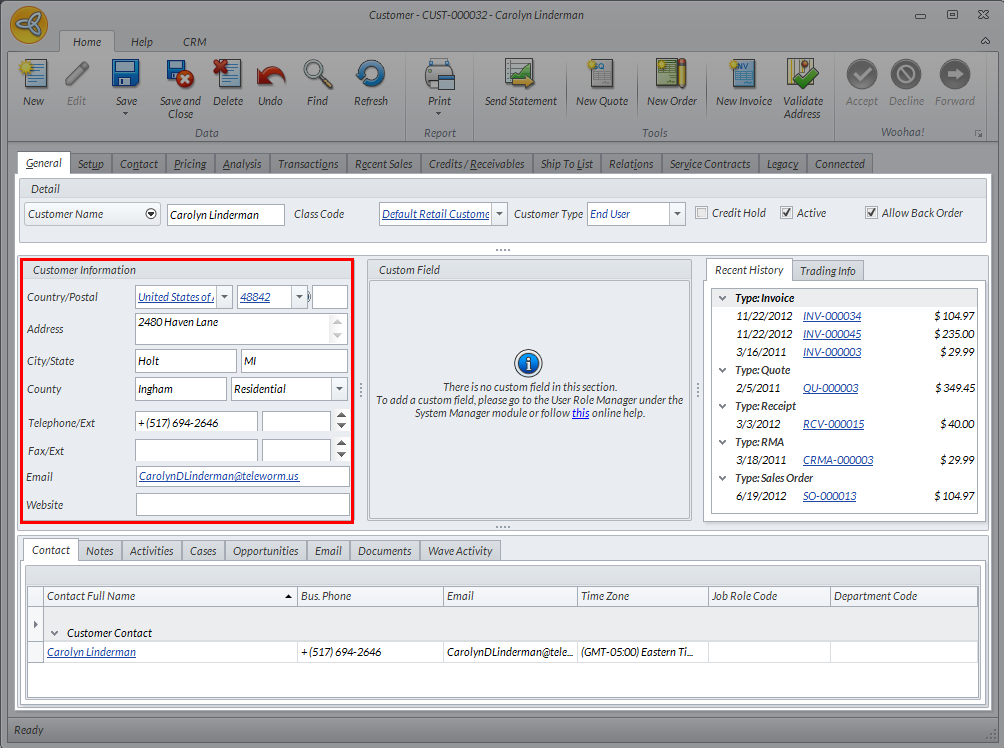Open the Carolyn Linderman contact link
This screenshot has height=748, width=1004.
(x=91, y=652)
